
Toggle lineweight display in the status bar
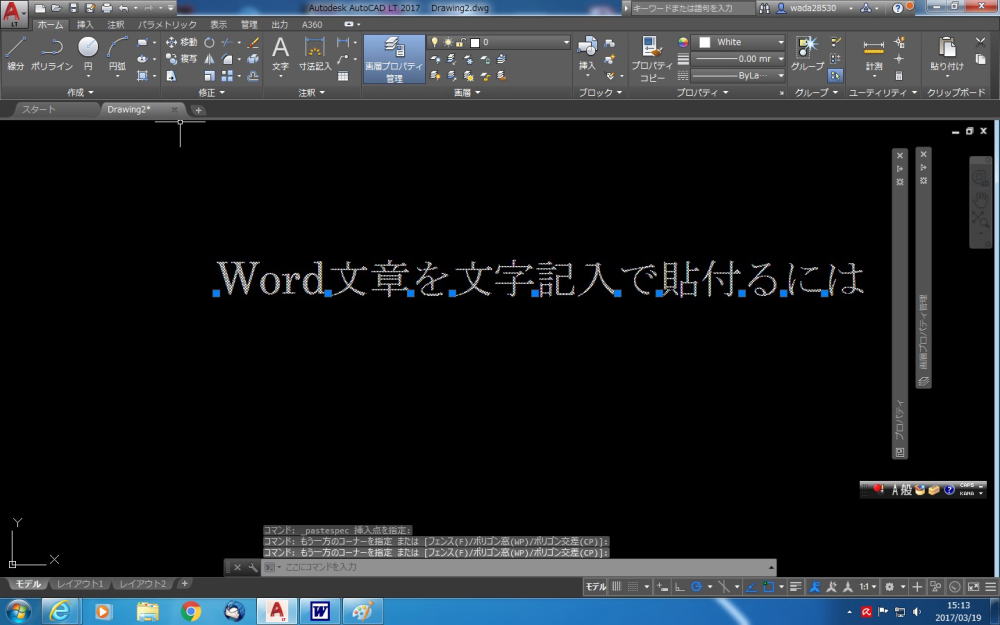coord(795,587)
